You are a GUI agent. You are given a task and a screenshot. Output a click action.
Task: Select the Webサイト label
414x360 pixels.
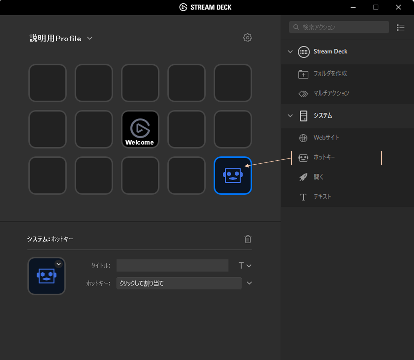pyautogui.click(x=326, y=137)
